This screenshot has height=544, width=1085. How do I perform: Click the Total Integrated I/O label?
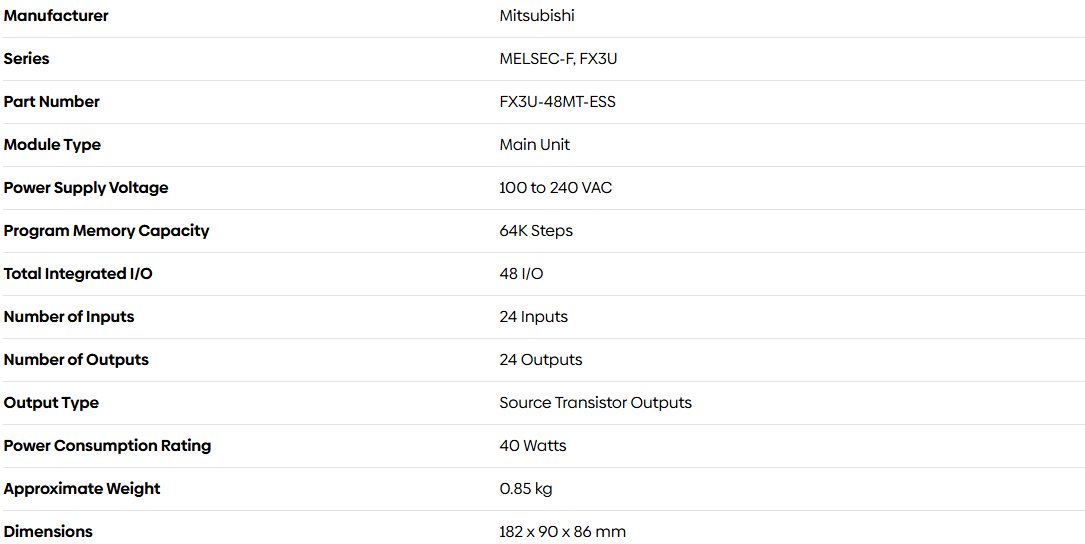pos(78,274)
